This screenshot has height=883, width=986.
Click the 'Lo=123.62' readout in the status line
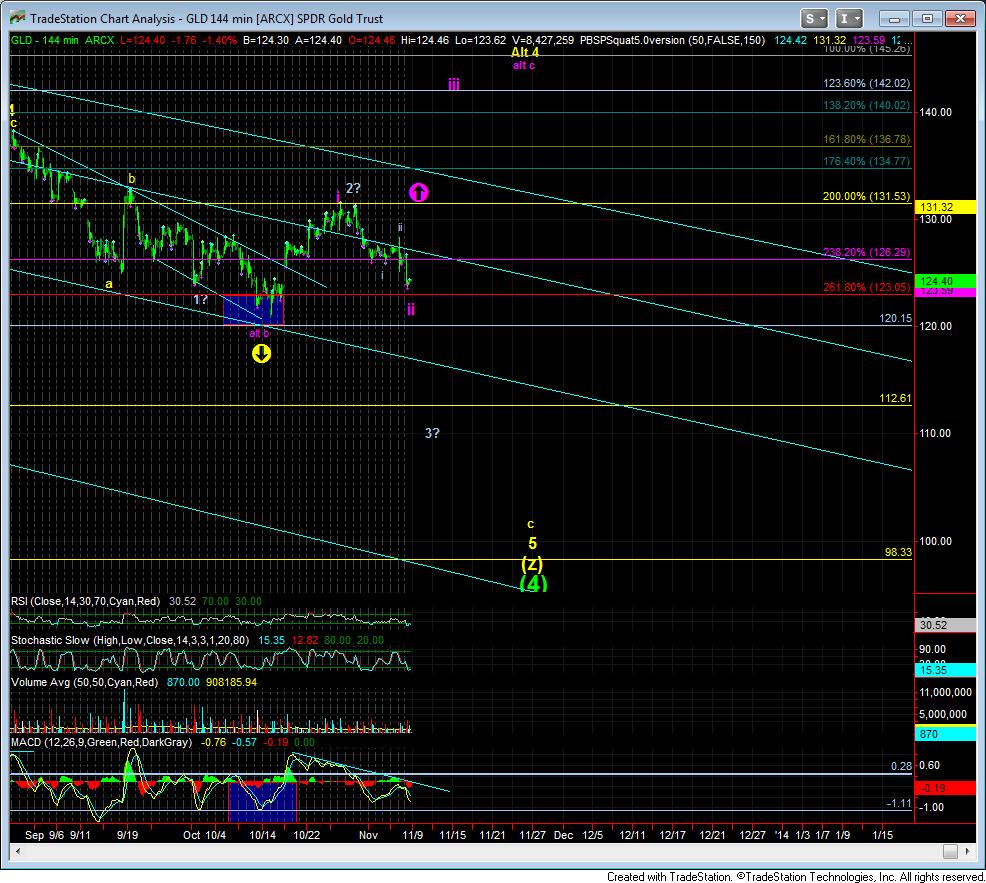pyautogui.click(x=480, y=40)
